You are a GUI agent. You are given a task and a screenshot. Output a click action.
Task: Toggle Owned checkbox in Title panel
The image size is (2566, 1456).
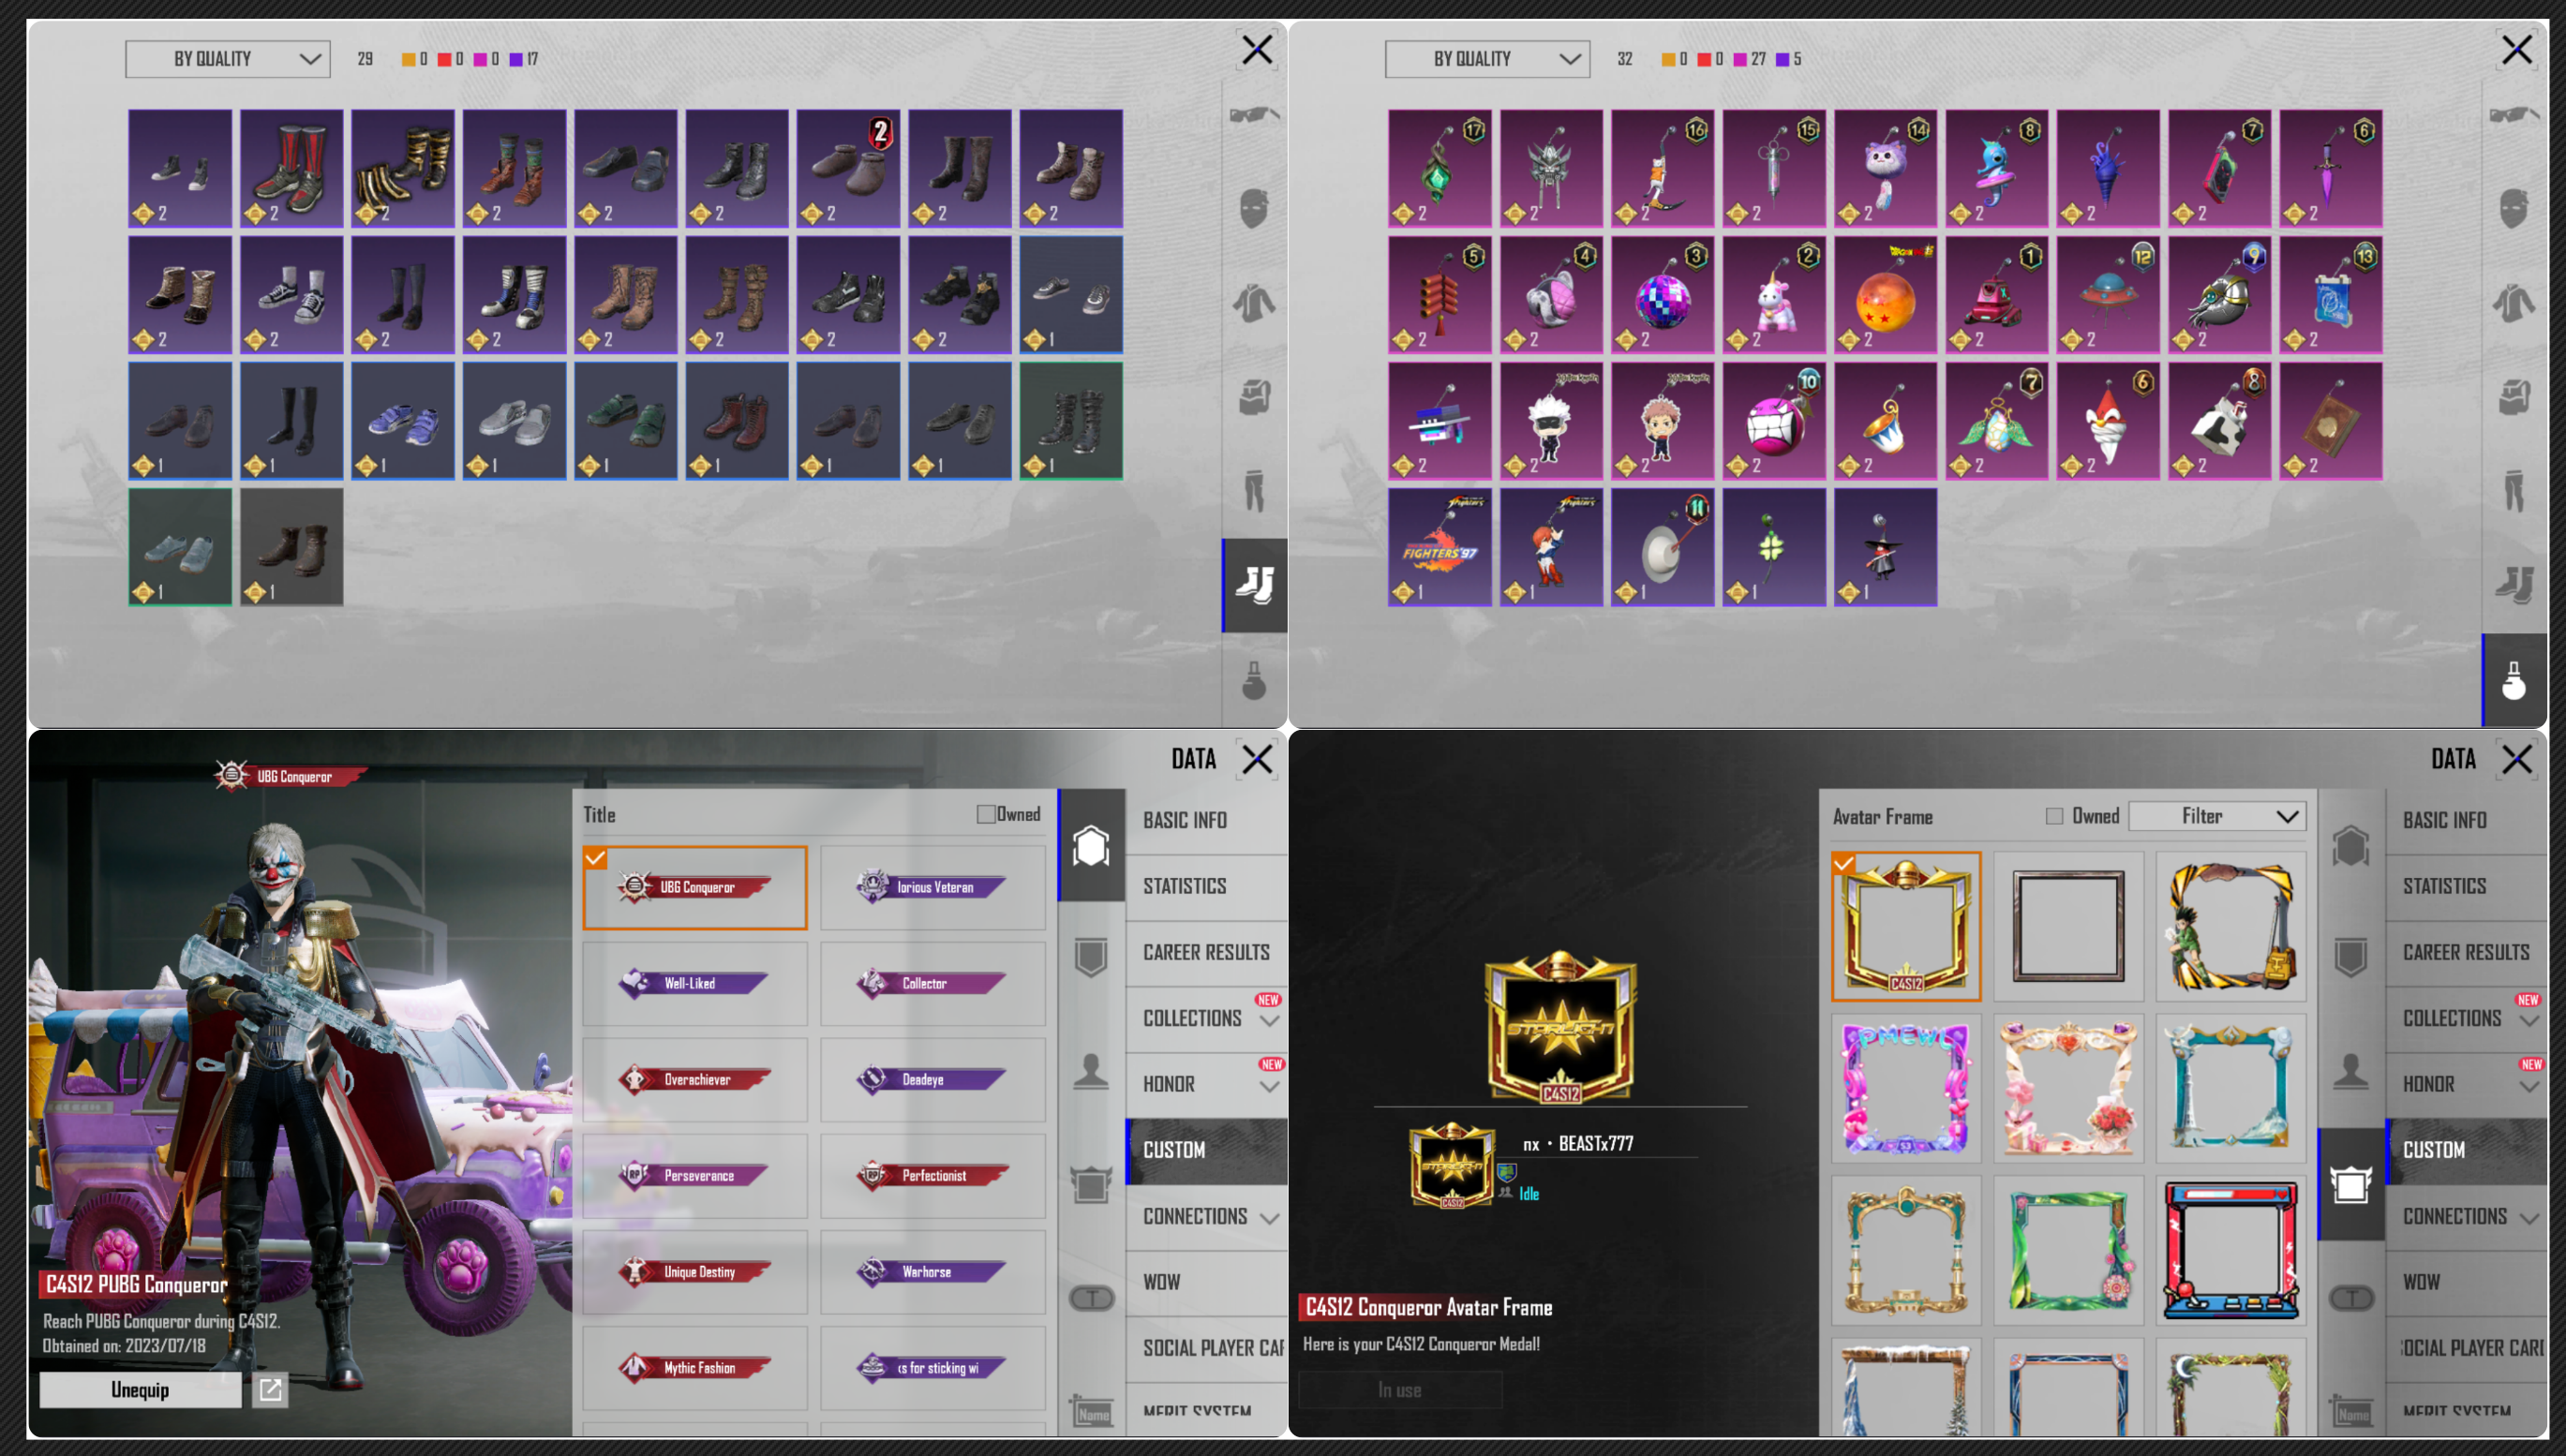point(986,814)
